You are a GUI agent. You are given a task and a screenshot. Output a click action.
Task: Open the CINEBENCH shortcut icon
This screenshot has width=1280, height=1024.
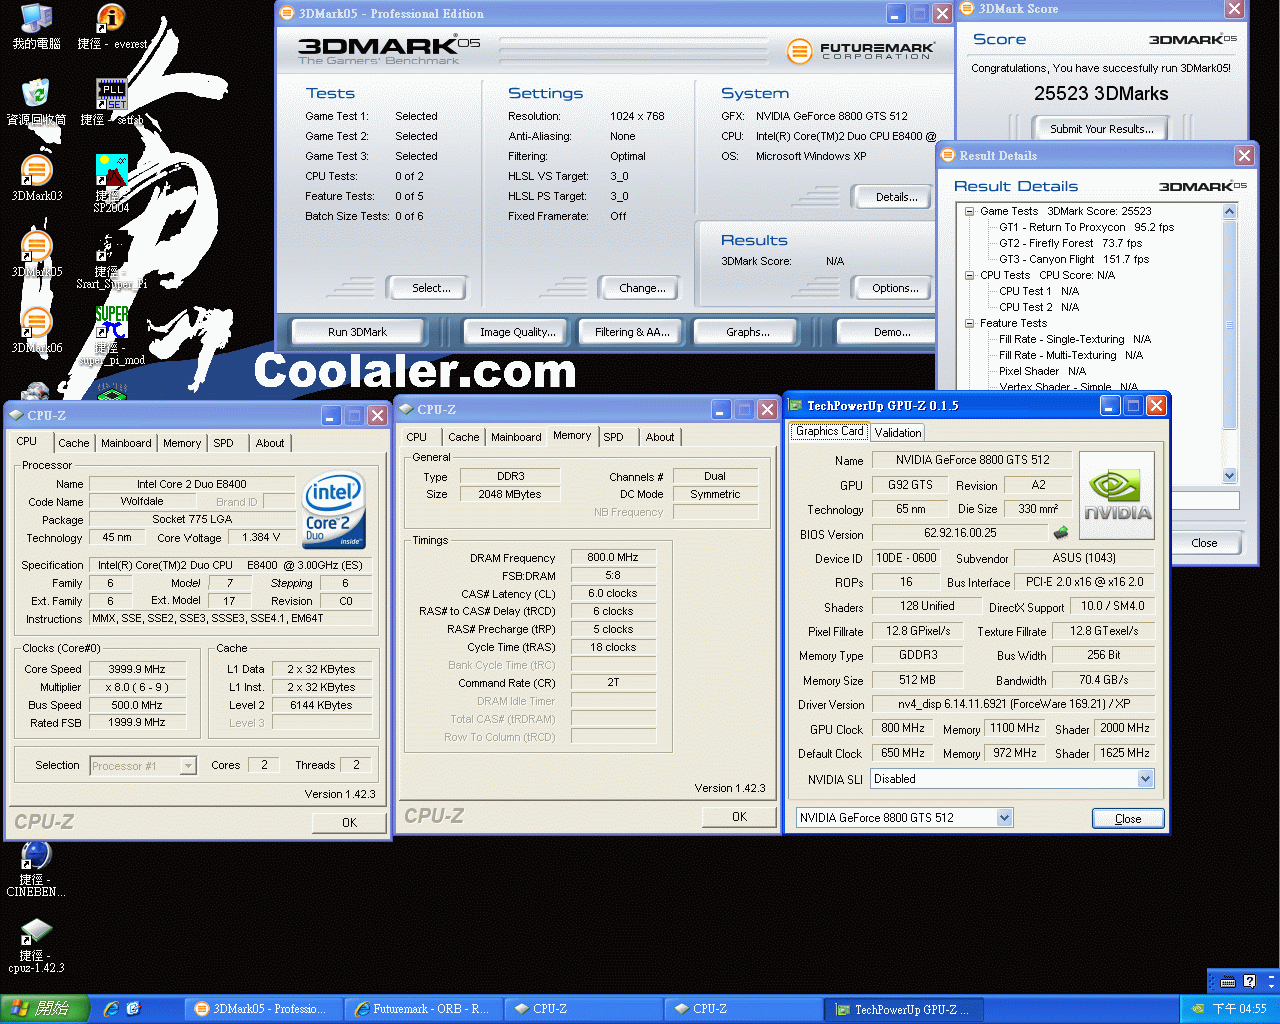pos(36,868)
